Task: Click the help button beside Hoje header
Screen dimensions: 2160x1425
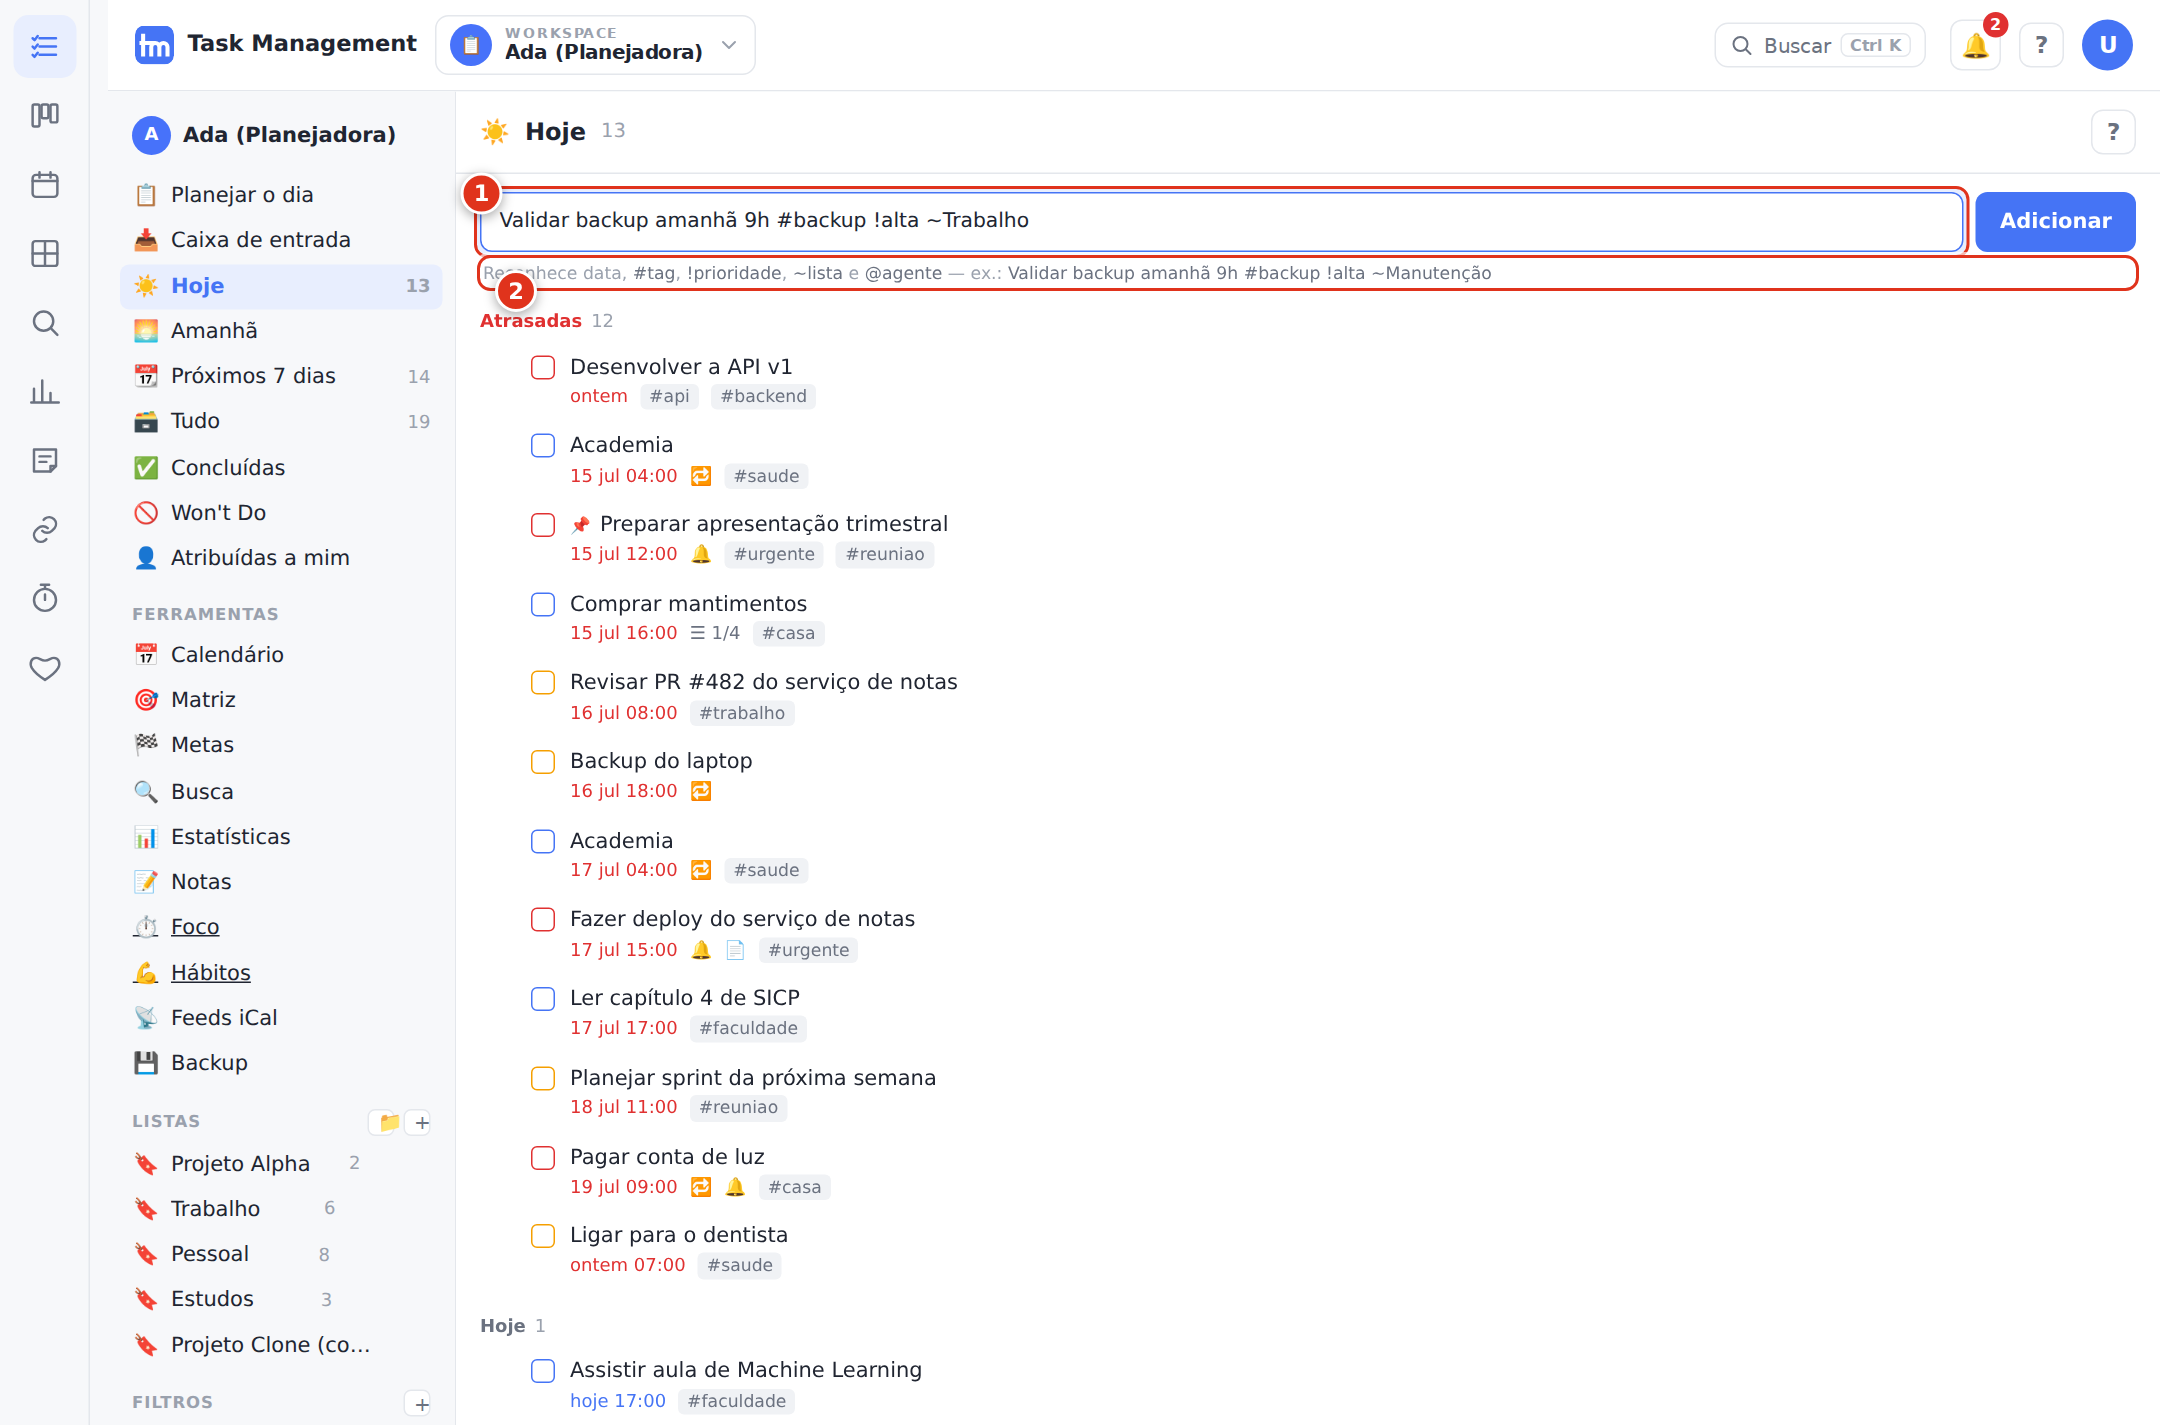Action: (x=2113, y=132)
